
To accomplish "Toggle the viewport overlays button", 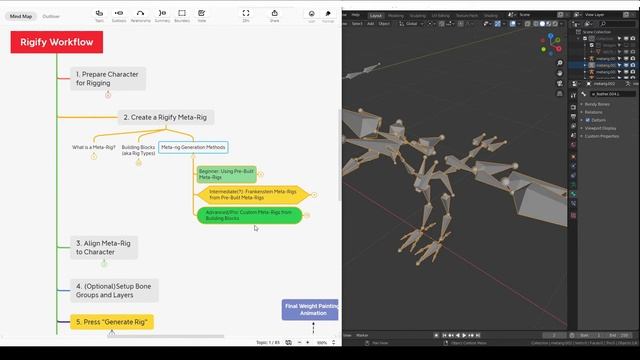I will pyautogui.click(x=513, y=24).
